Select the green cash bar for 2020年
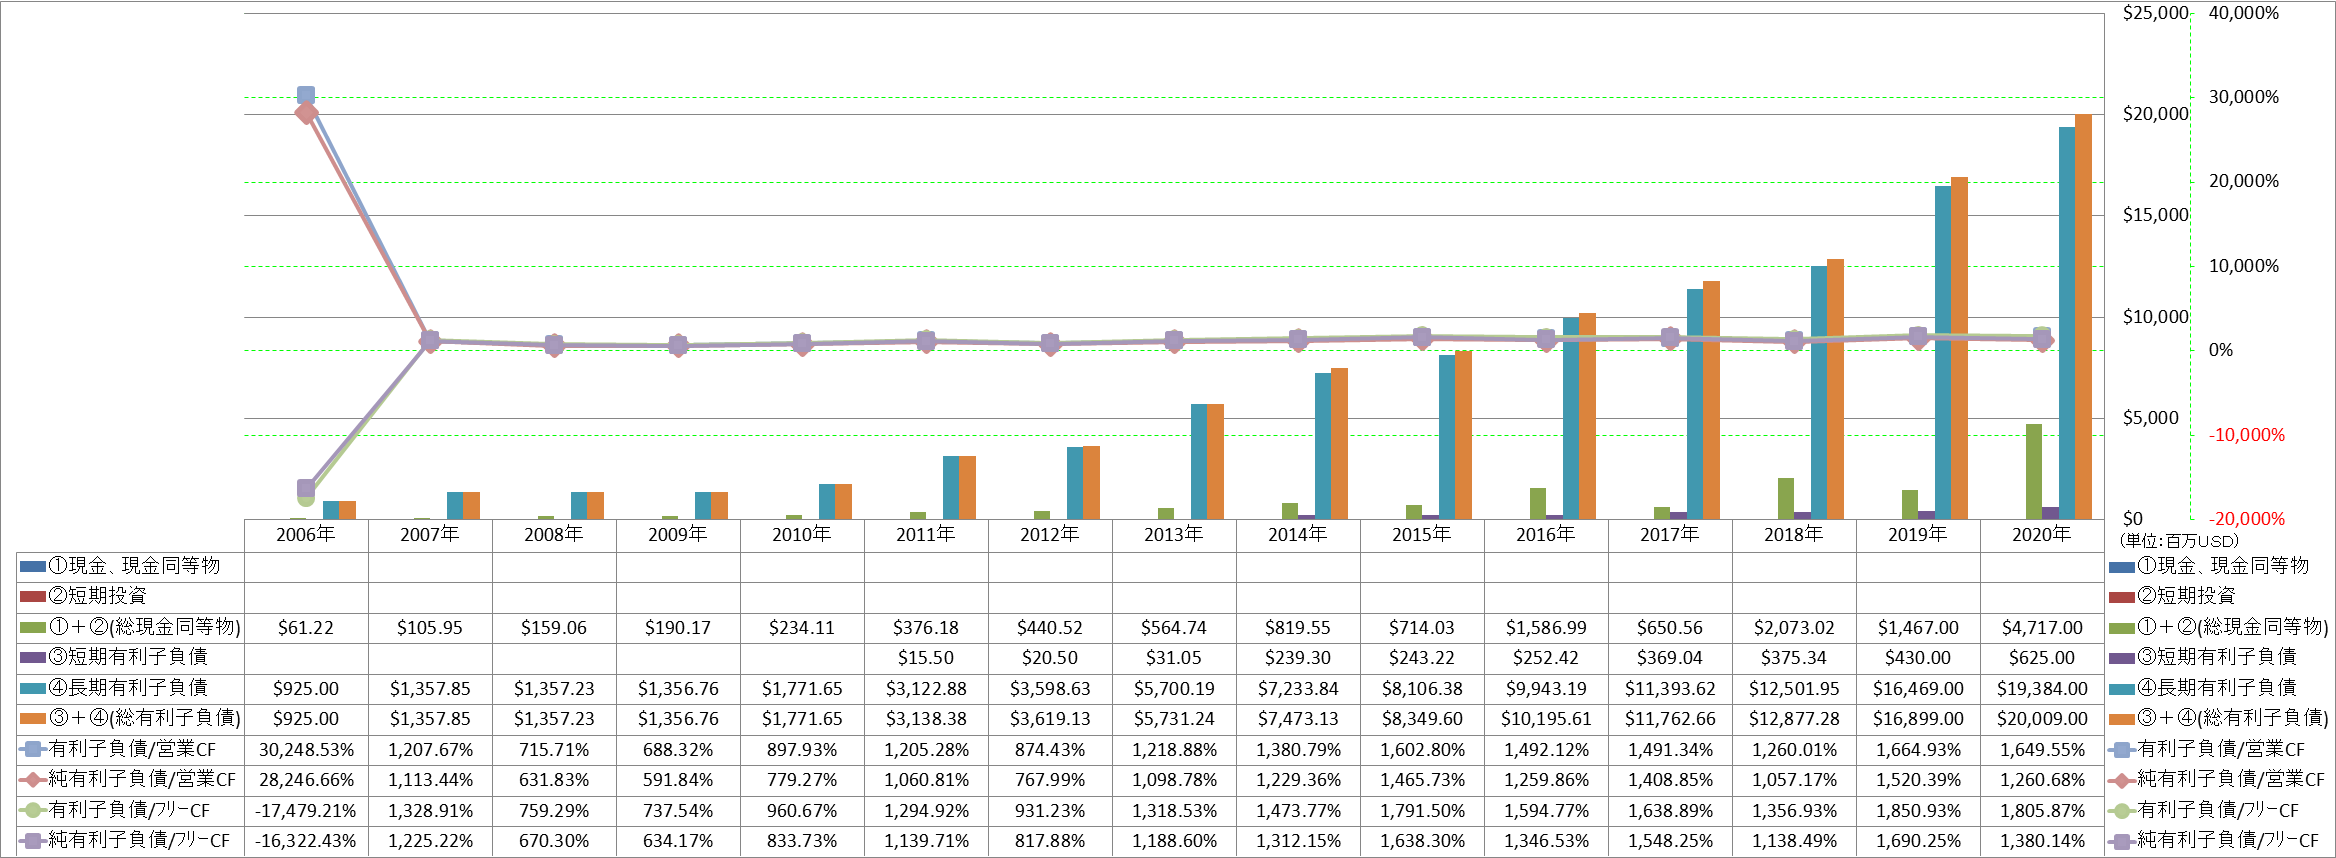Screen dimensions: 2336x858 click(2034, 472)
